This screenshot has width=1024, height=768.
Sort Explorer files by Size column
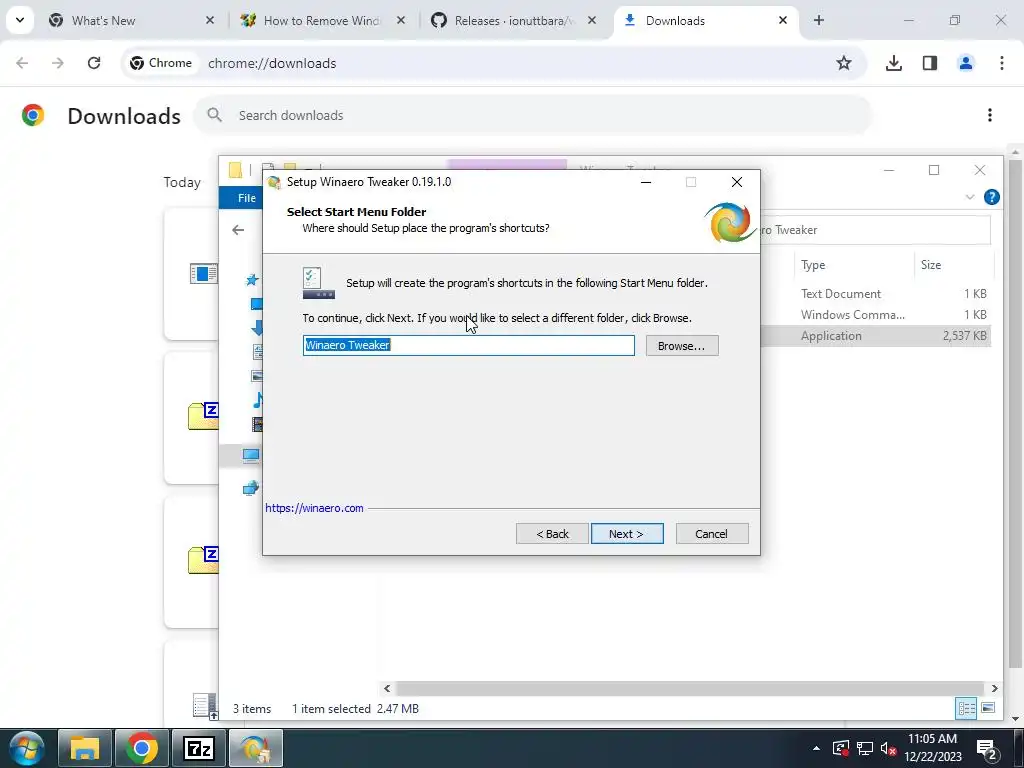pos(931,264)
